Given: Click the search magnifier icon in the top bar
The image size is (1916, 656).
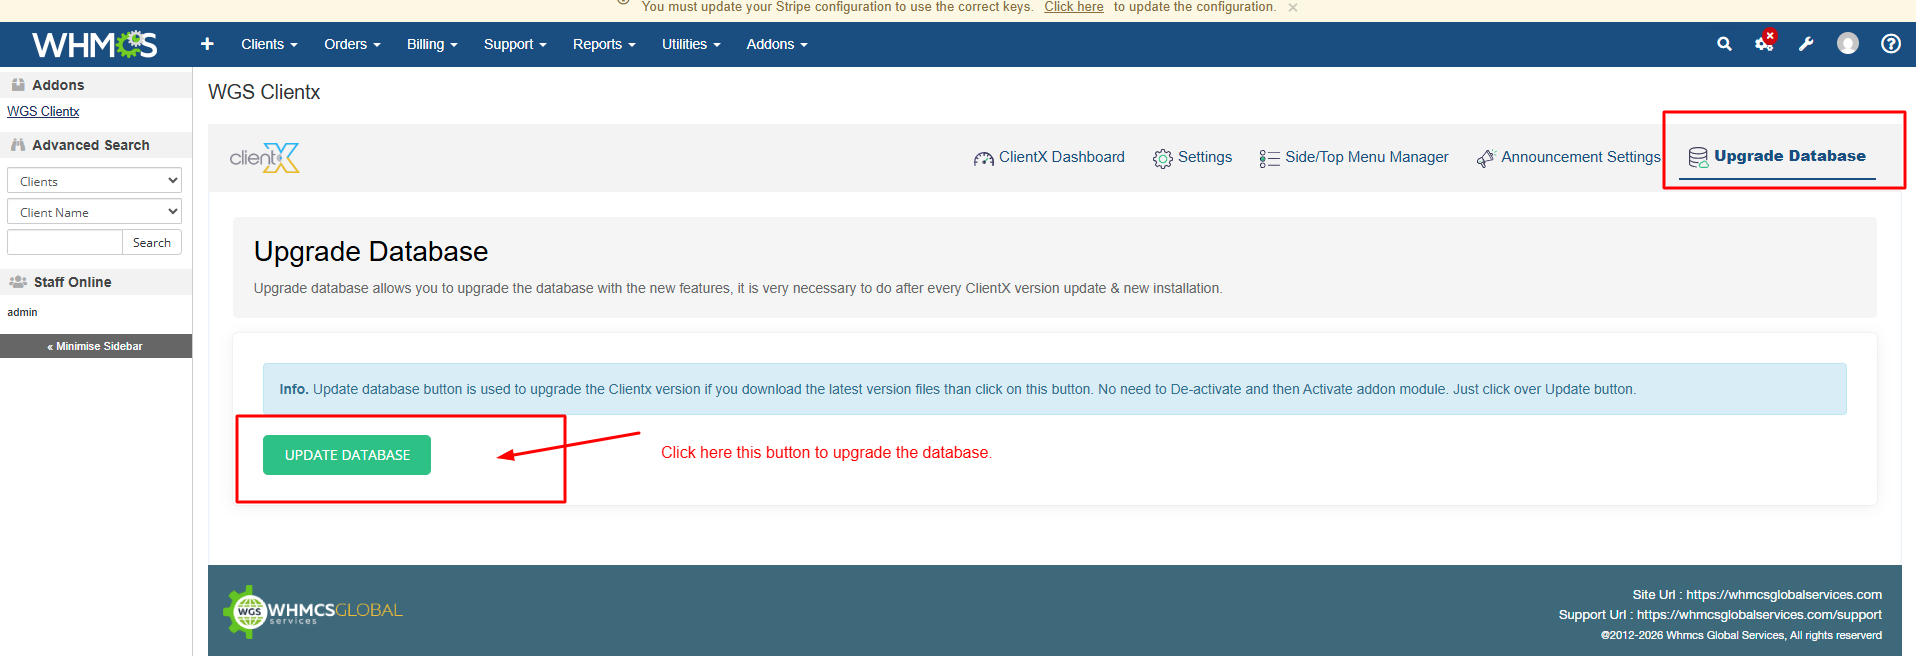Looking at the screenshot, I should coord(1724,44).
